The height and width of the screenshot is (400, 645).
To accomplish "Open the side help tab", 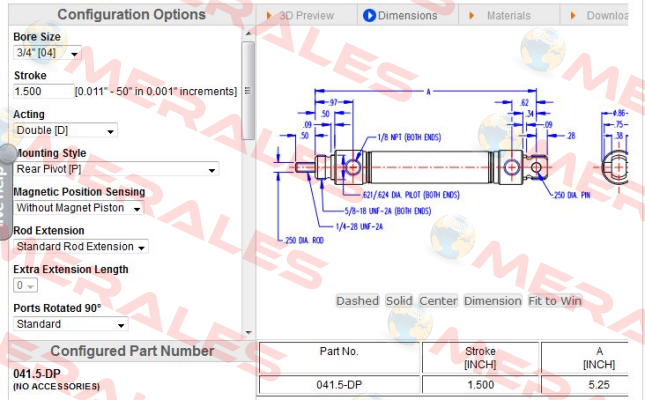I will click(6, 192).
